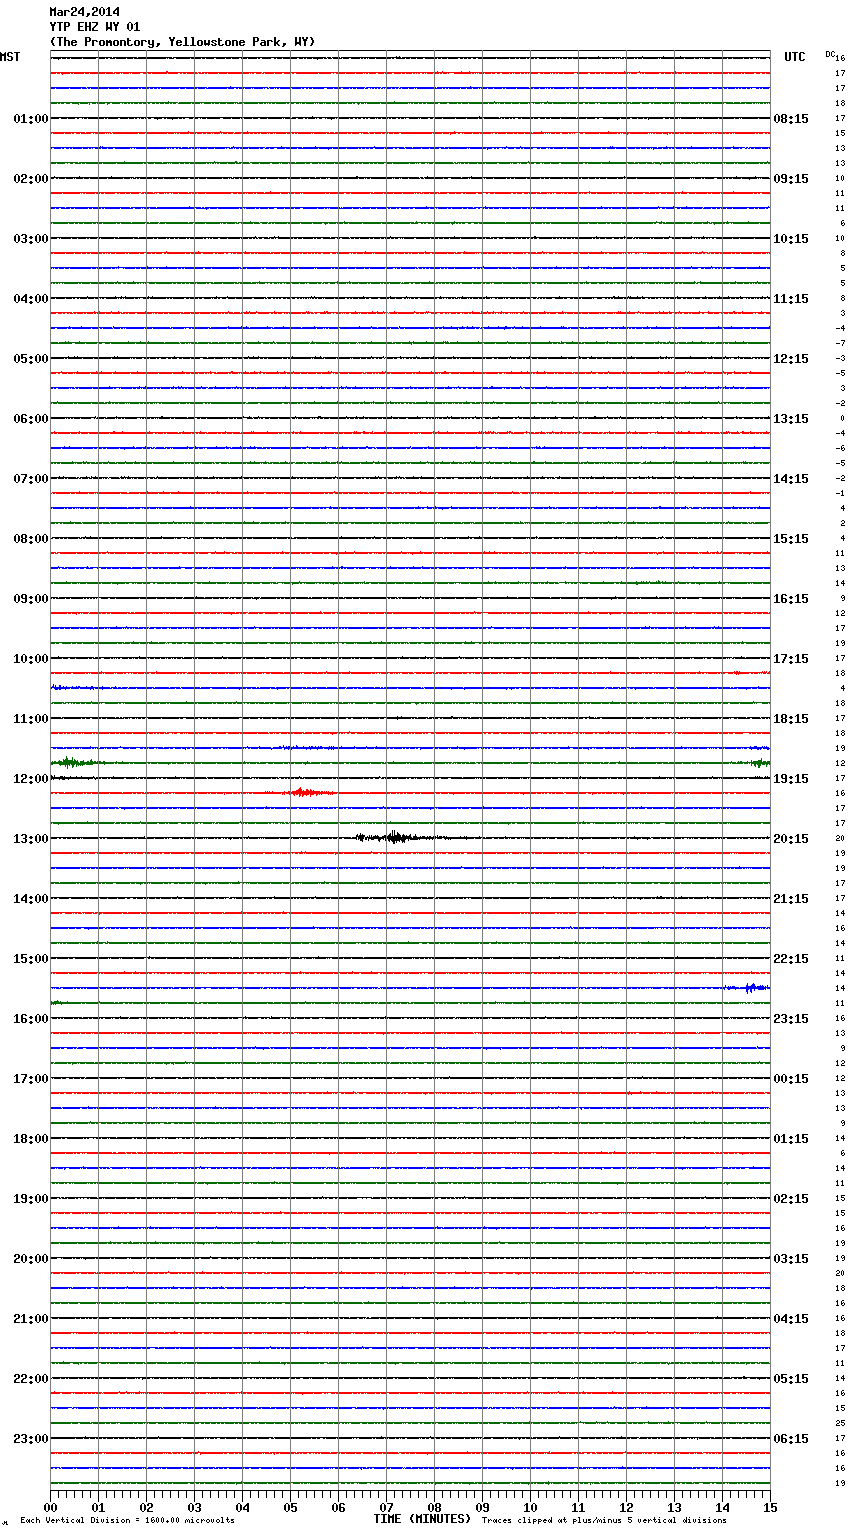The image size is (850, 1534).
Task: Click the traces clipped footnote text
Action: click(x=604, y=1521)
